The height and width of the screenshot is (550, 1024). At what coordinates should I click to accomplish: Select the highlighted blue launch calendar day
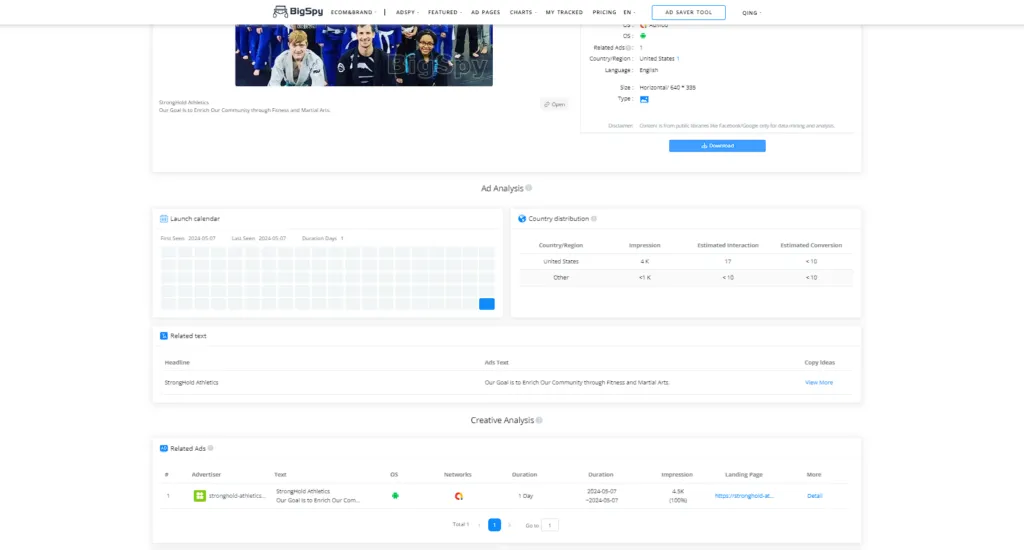pos(487,304)
